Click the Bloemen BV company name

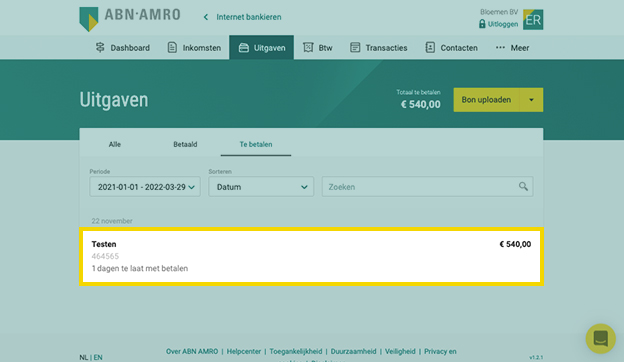[499, 12]
